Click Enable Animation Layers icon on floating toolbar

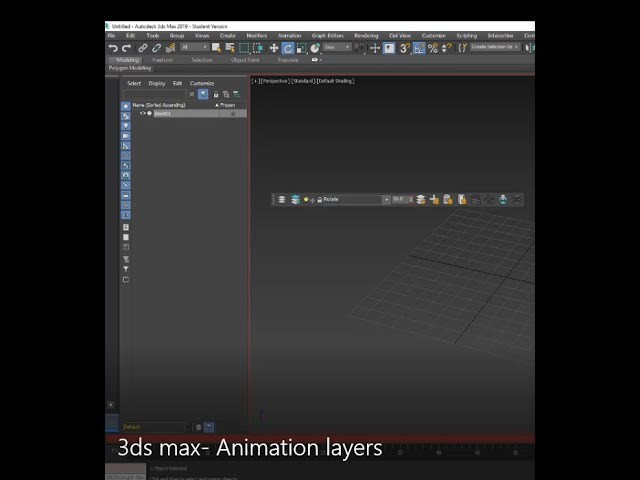[282, 200]
